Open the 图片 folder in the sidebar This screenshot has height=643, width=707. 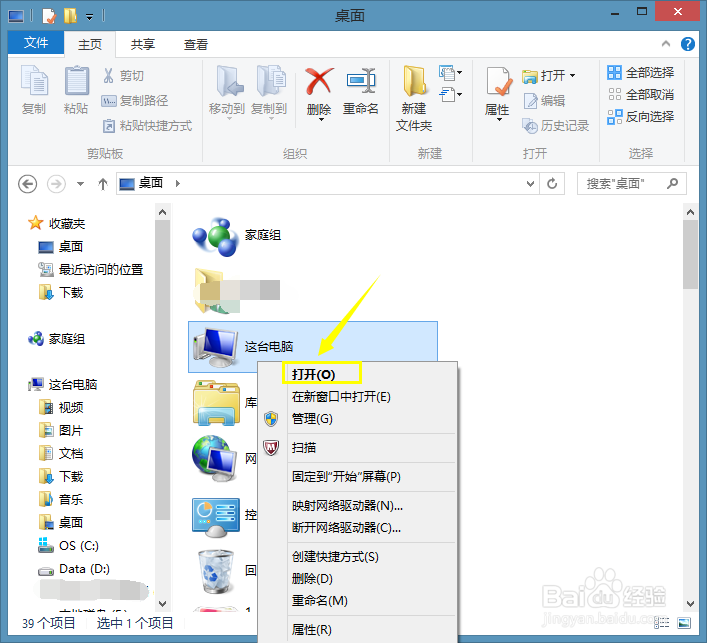coord(61,431)
